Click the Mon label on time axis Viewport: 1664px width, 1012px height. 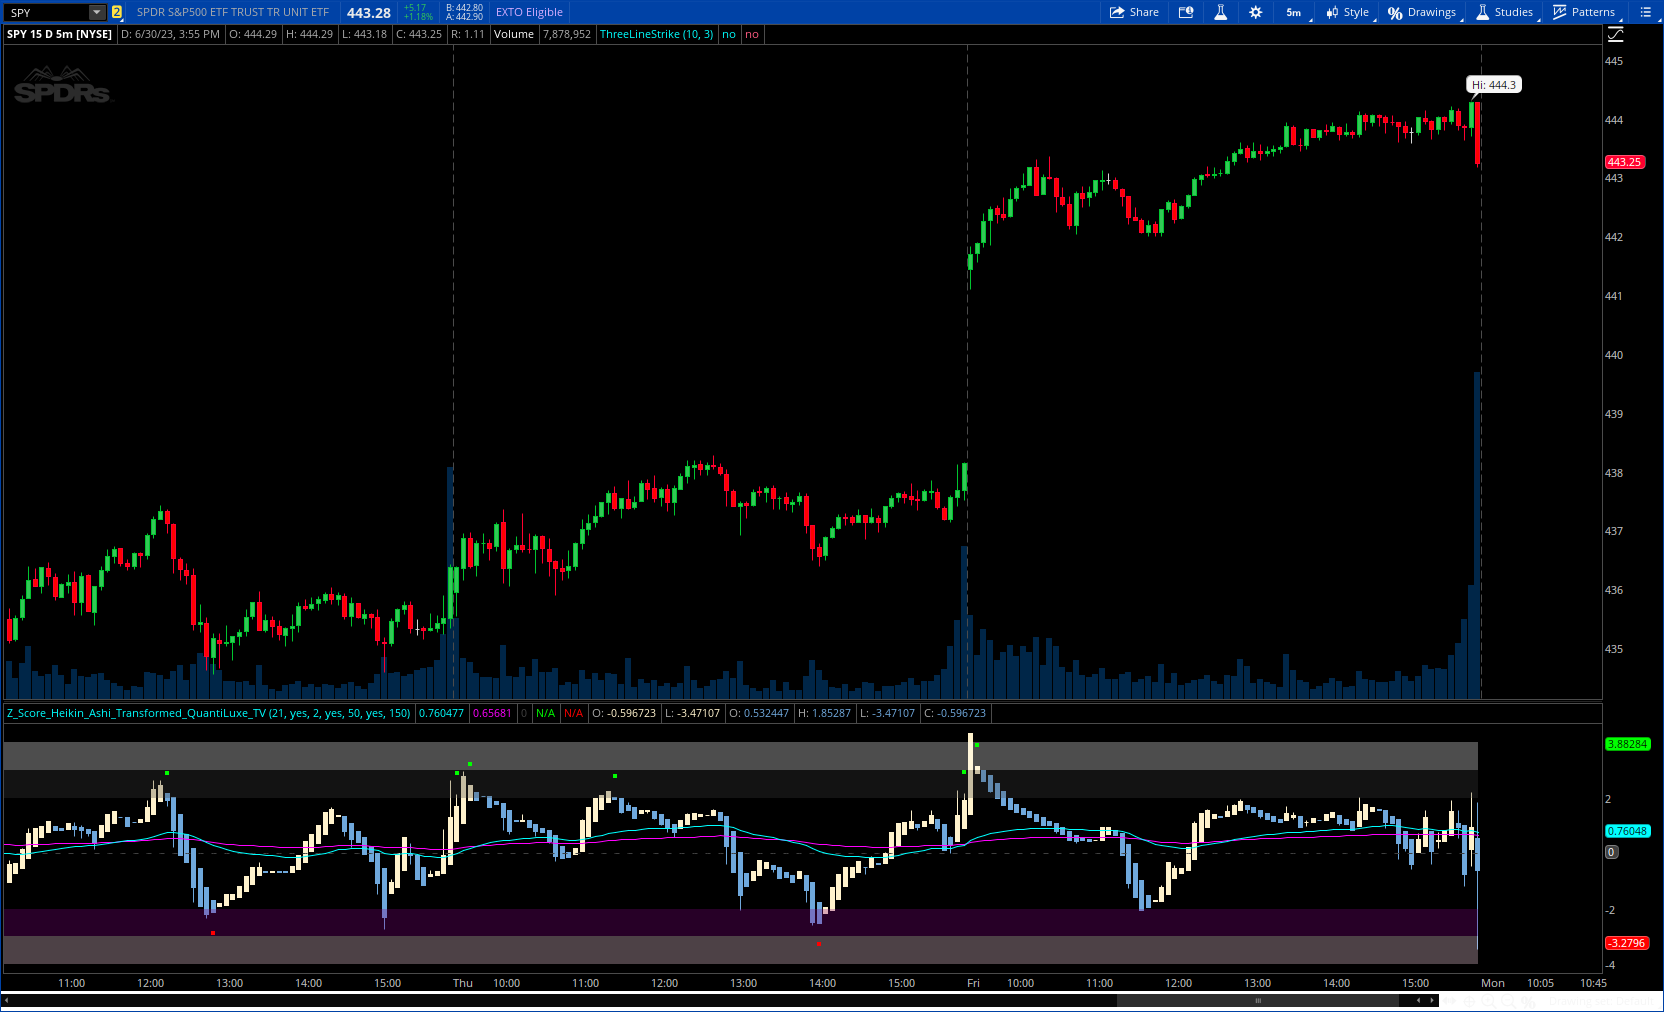point(1493,983)
